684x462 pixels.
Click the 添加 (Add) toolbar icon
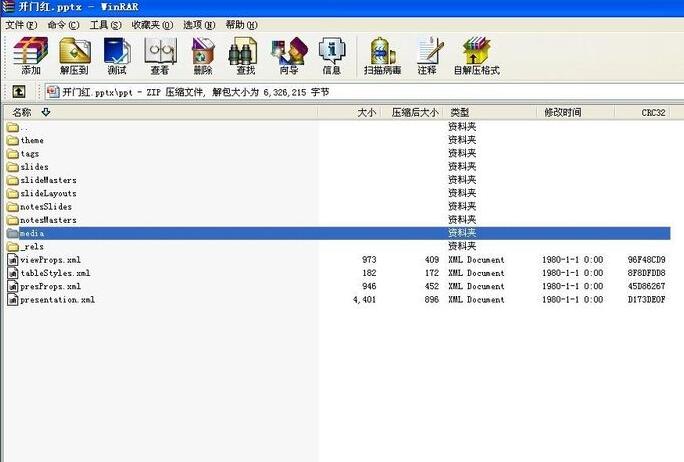pyautogui.click(x=31, y=55)
